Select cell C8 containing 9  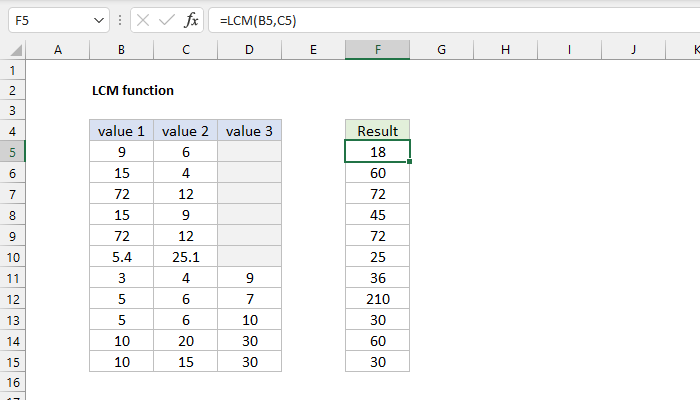(186, 215)
